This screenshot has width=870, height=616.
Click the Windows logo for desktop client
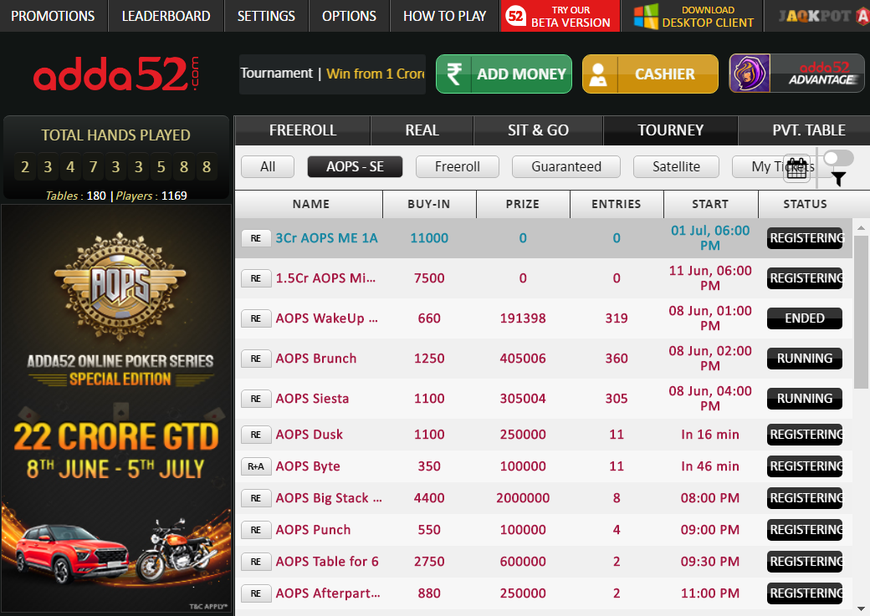tap(646, 16)
